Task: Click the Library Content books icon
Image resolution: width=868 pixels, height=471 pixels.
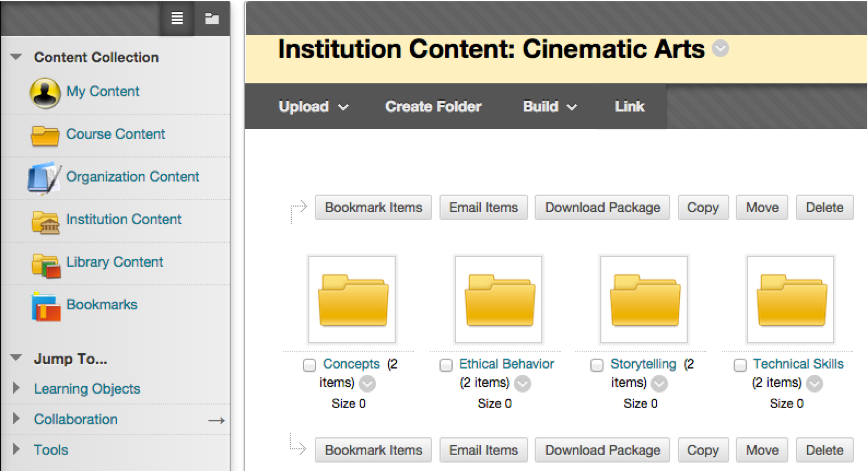Action: point(45,263)
